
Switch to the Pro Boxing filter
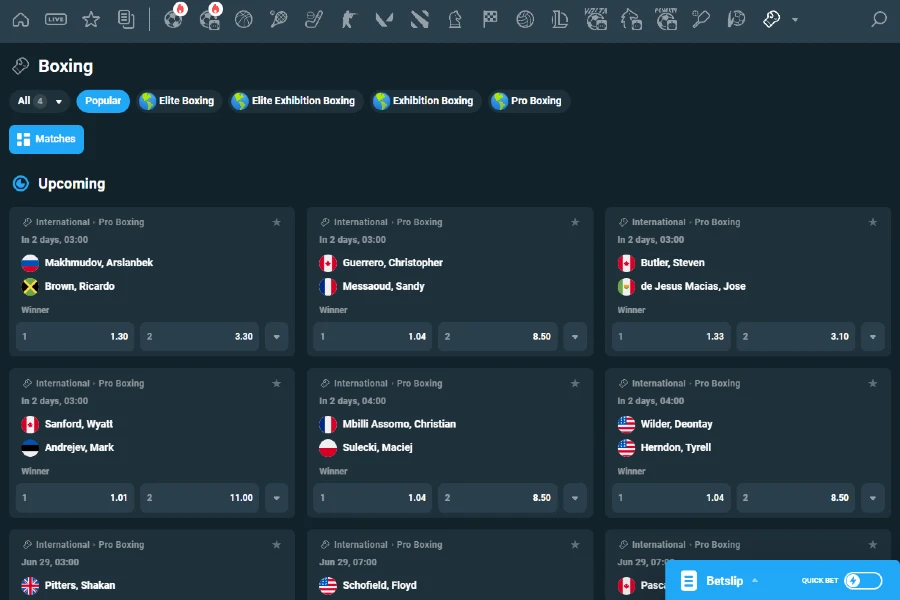tap(529, 100)
